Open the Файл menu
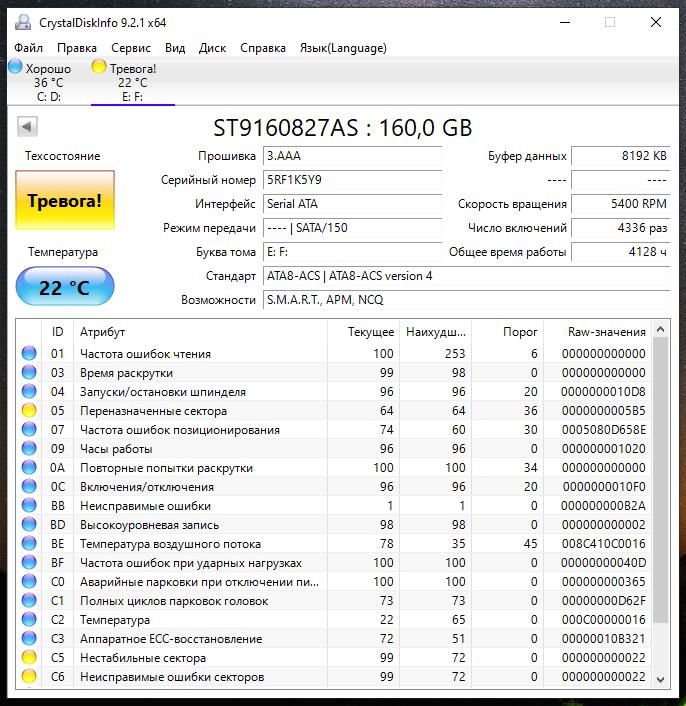This screenshot has width=686, height=706. [x=28, y=48]
